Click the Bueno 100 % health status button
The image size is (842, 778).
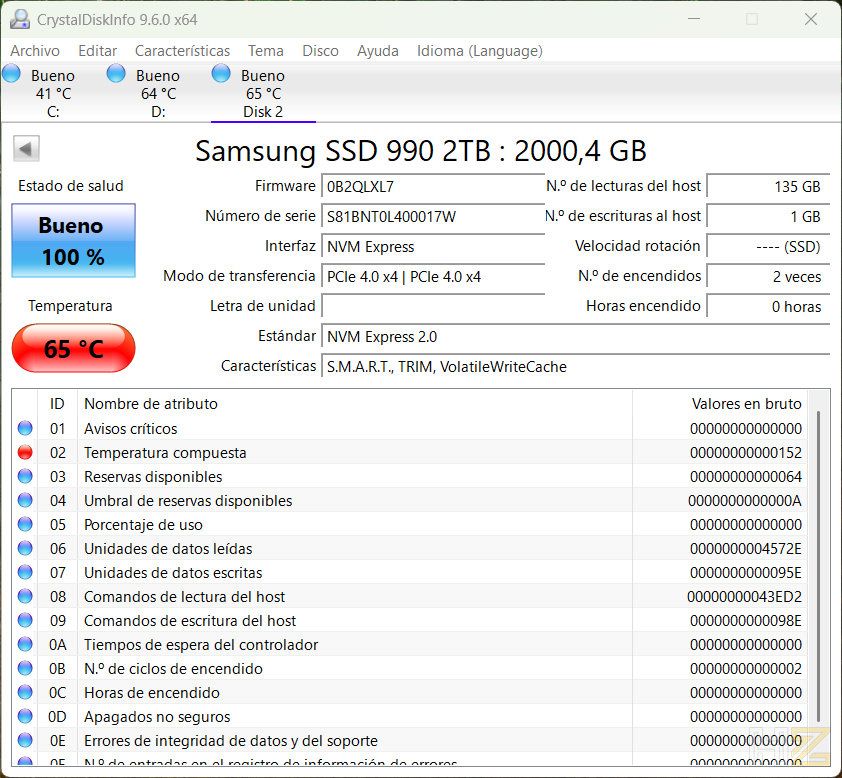(x=74, y=241)
